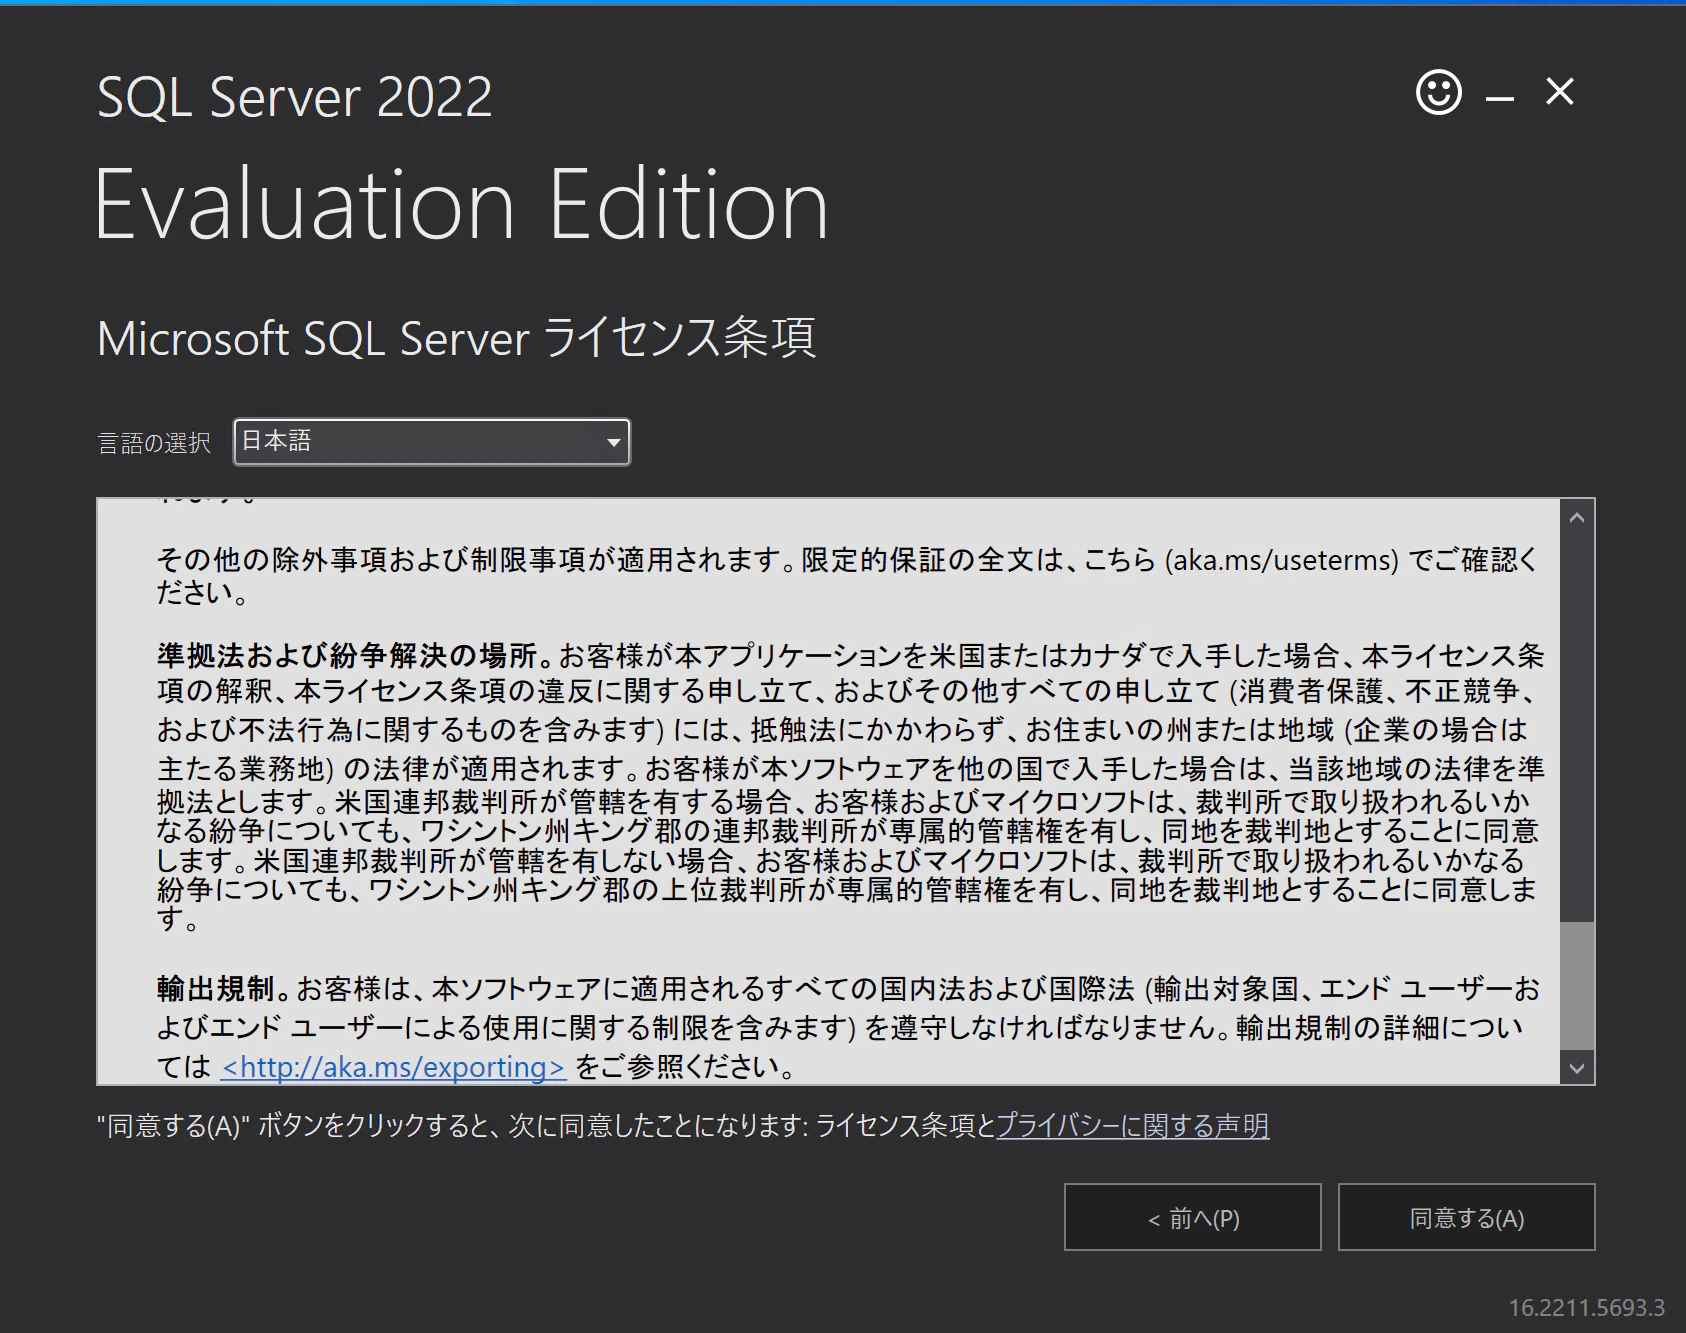Click the scroll-up arrow of license text
The height and width of the screenshot is (1333, 1686).
(1577, 518)
